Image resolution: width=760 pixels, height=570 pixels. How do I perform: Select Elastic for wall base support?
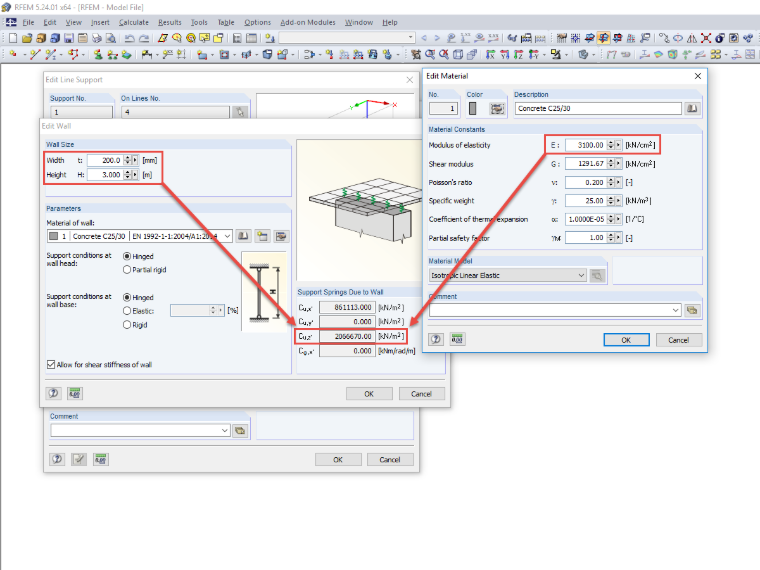tap(127, 311)
